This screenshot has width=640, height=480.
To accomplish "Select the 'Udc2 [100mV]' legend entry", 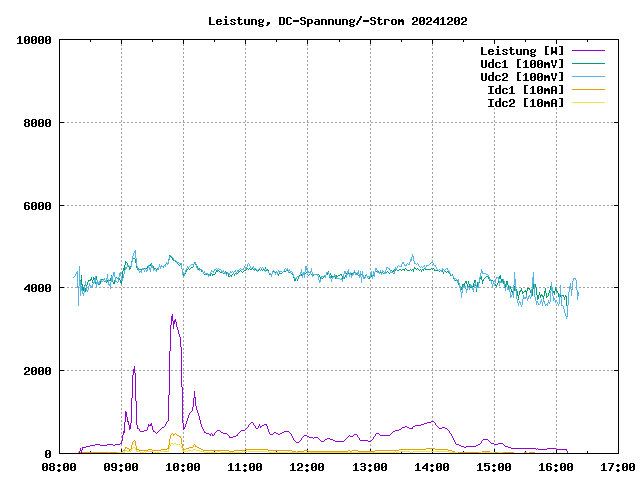I will coord(521,77).
